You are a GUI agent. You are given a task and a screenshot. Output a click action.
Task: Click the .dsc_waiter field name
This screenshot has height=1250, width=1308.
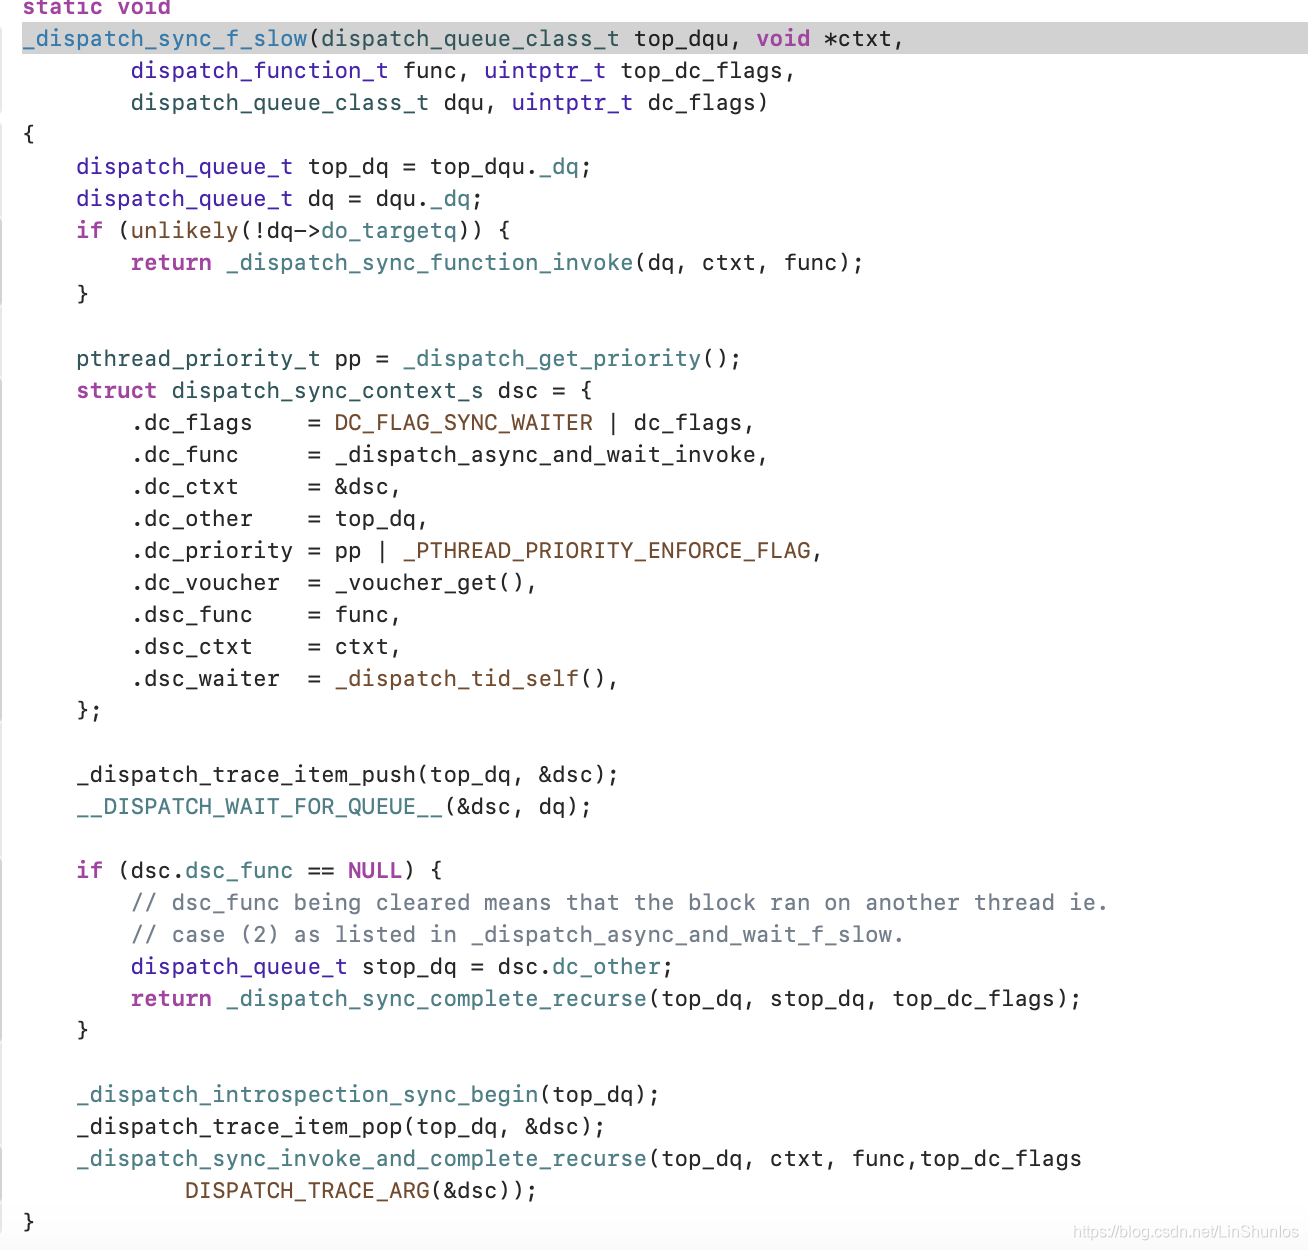point(205,679)
